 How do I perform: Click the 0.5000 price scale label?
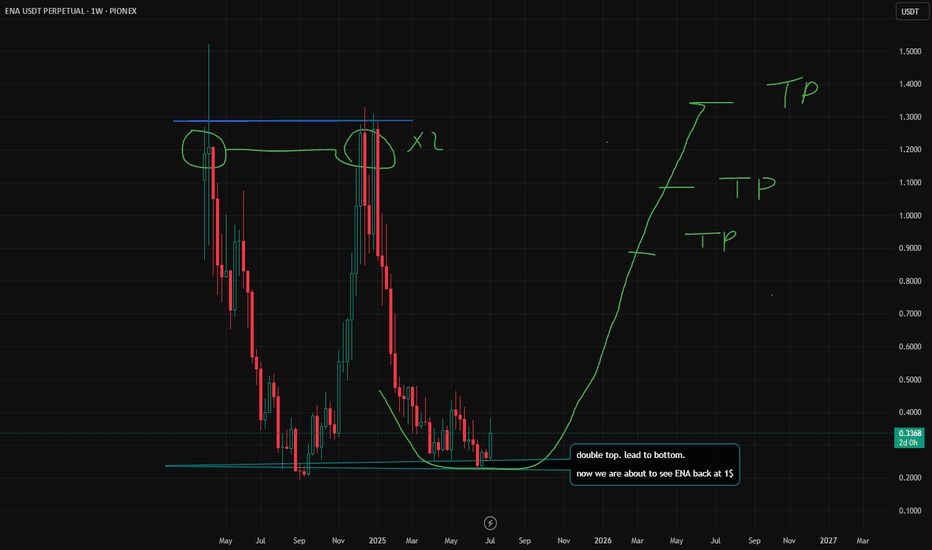910,379
